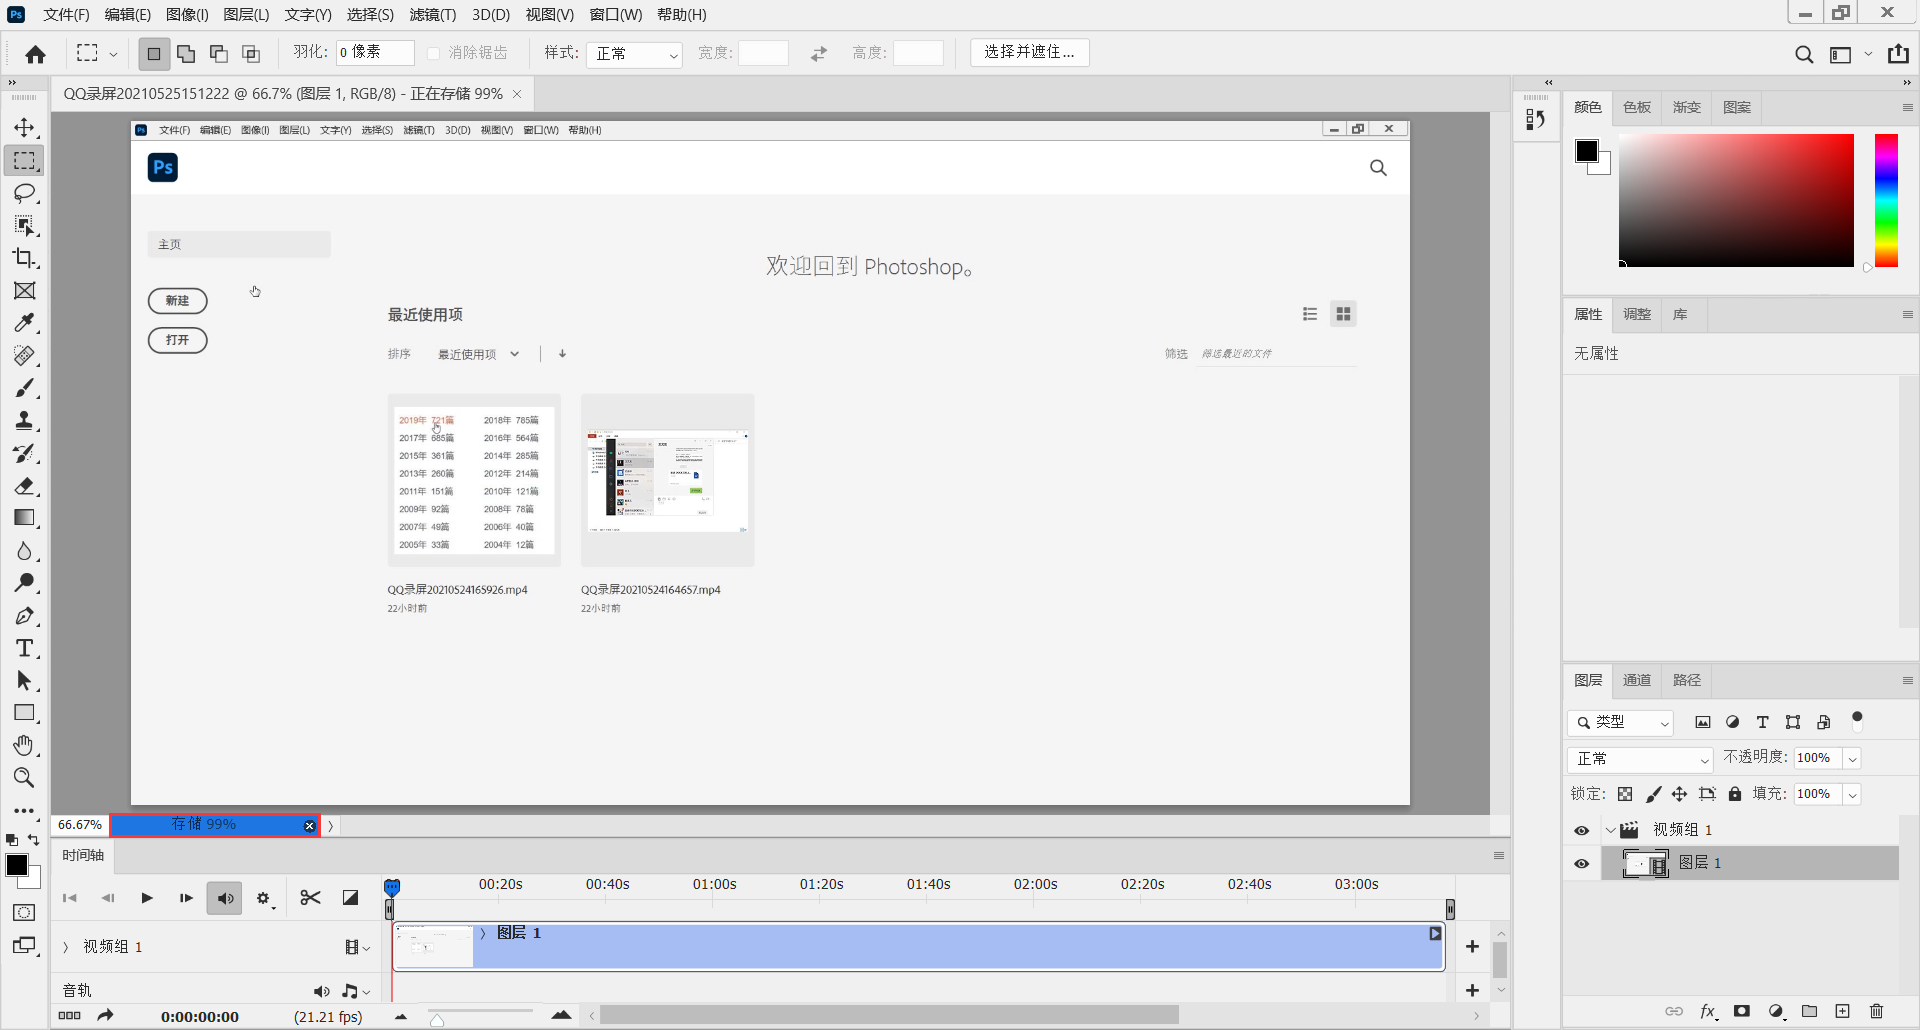Open marquee tool preset picker arrow

point(113,54)
